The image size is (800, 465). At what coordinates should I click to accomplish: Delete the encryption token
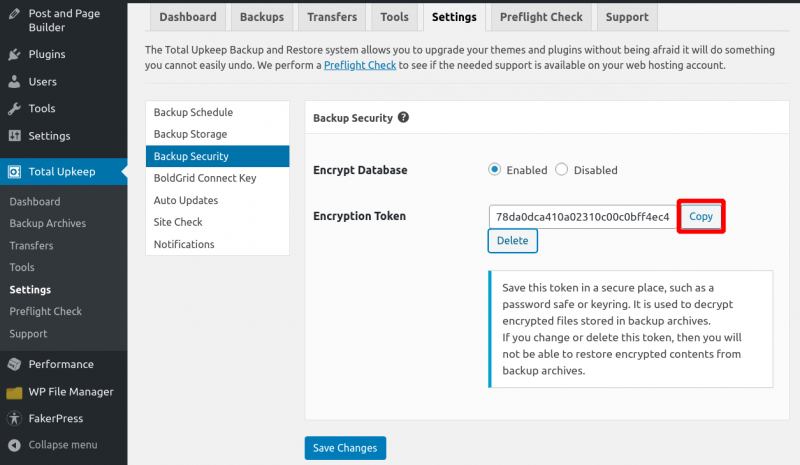click(512, 240)
